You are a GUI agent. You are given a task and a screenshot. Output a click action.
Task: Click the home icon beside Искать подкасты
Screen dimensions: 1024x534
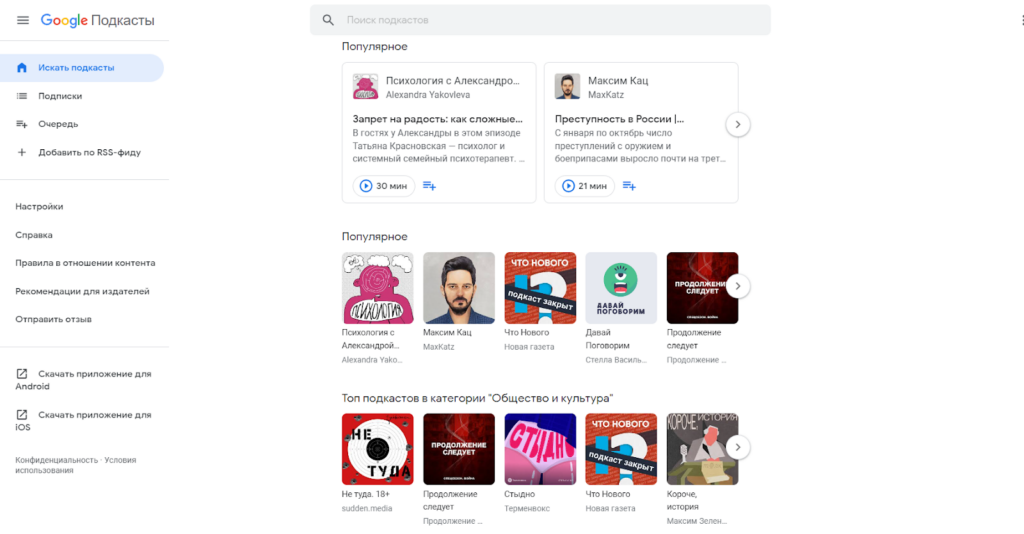coord(22,68)
